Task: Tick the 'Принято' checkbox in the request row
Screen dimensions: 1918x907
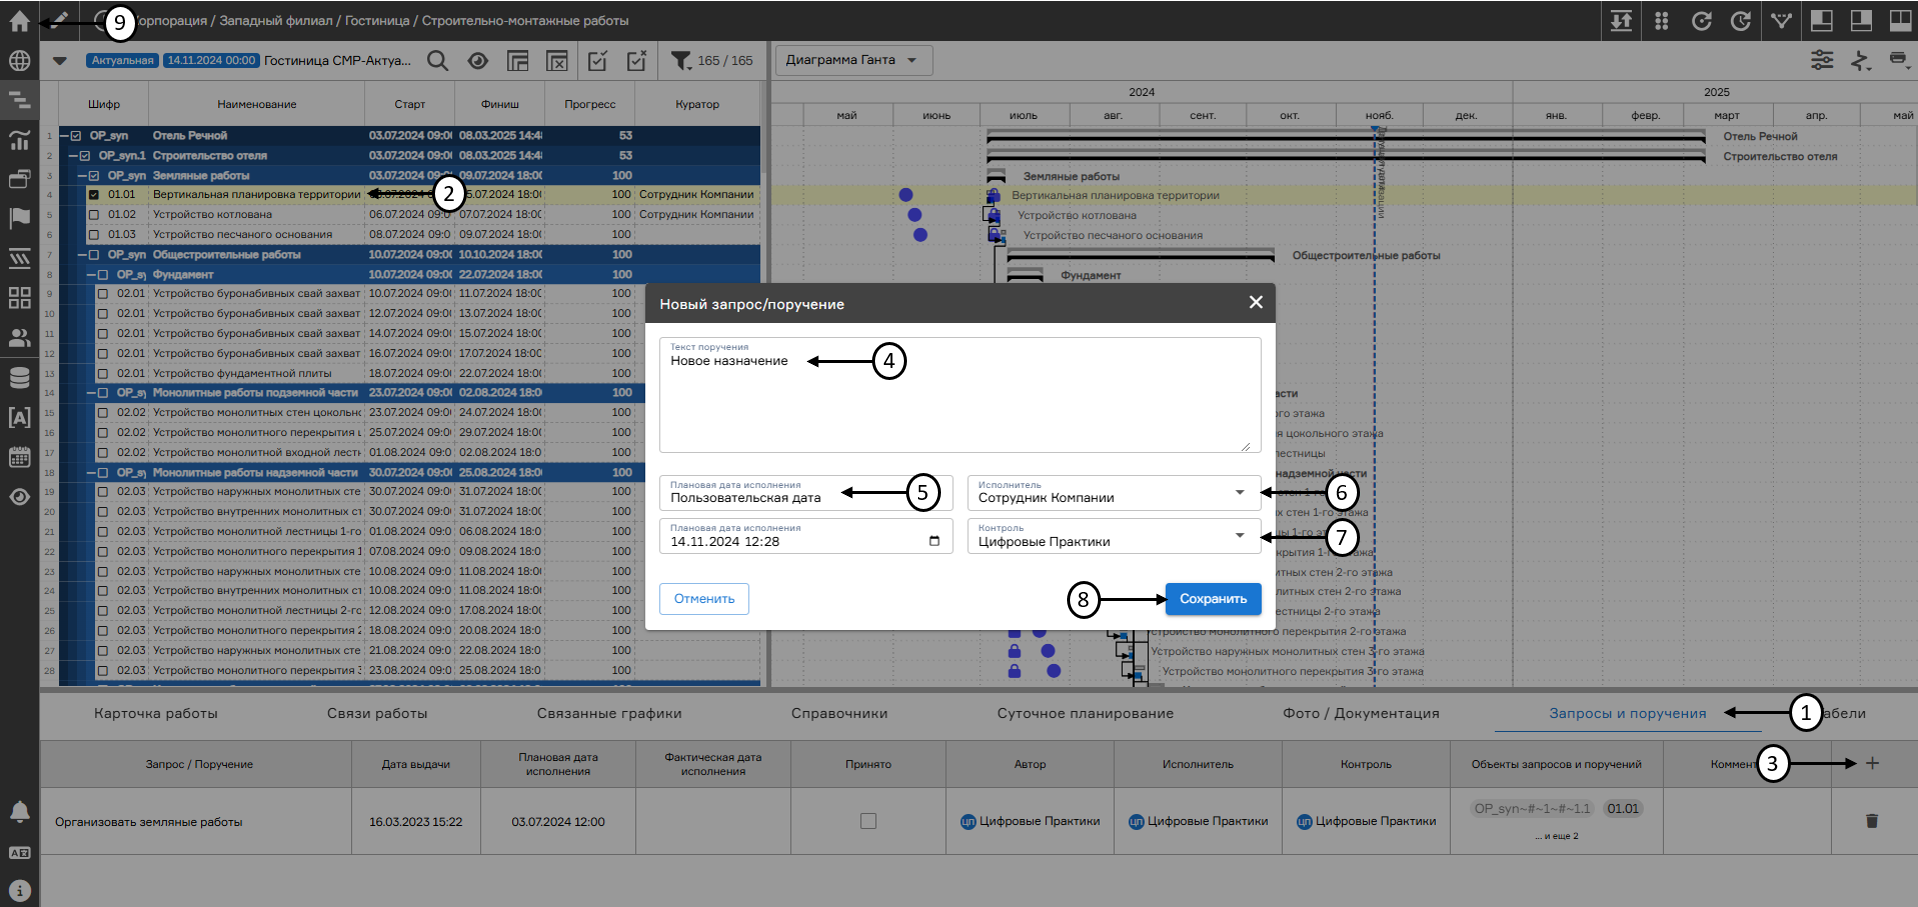Action: (x=868, y=821)
